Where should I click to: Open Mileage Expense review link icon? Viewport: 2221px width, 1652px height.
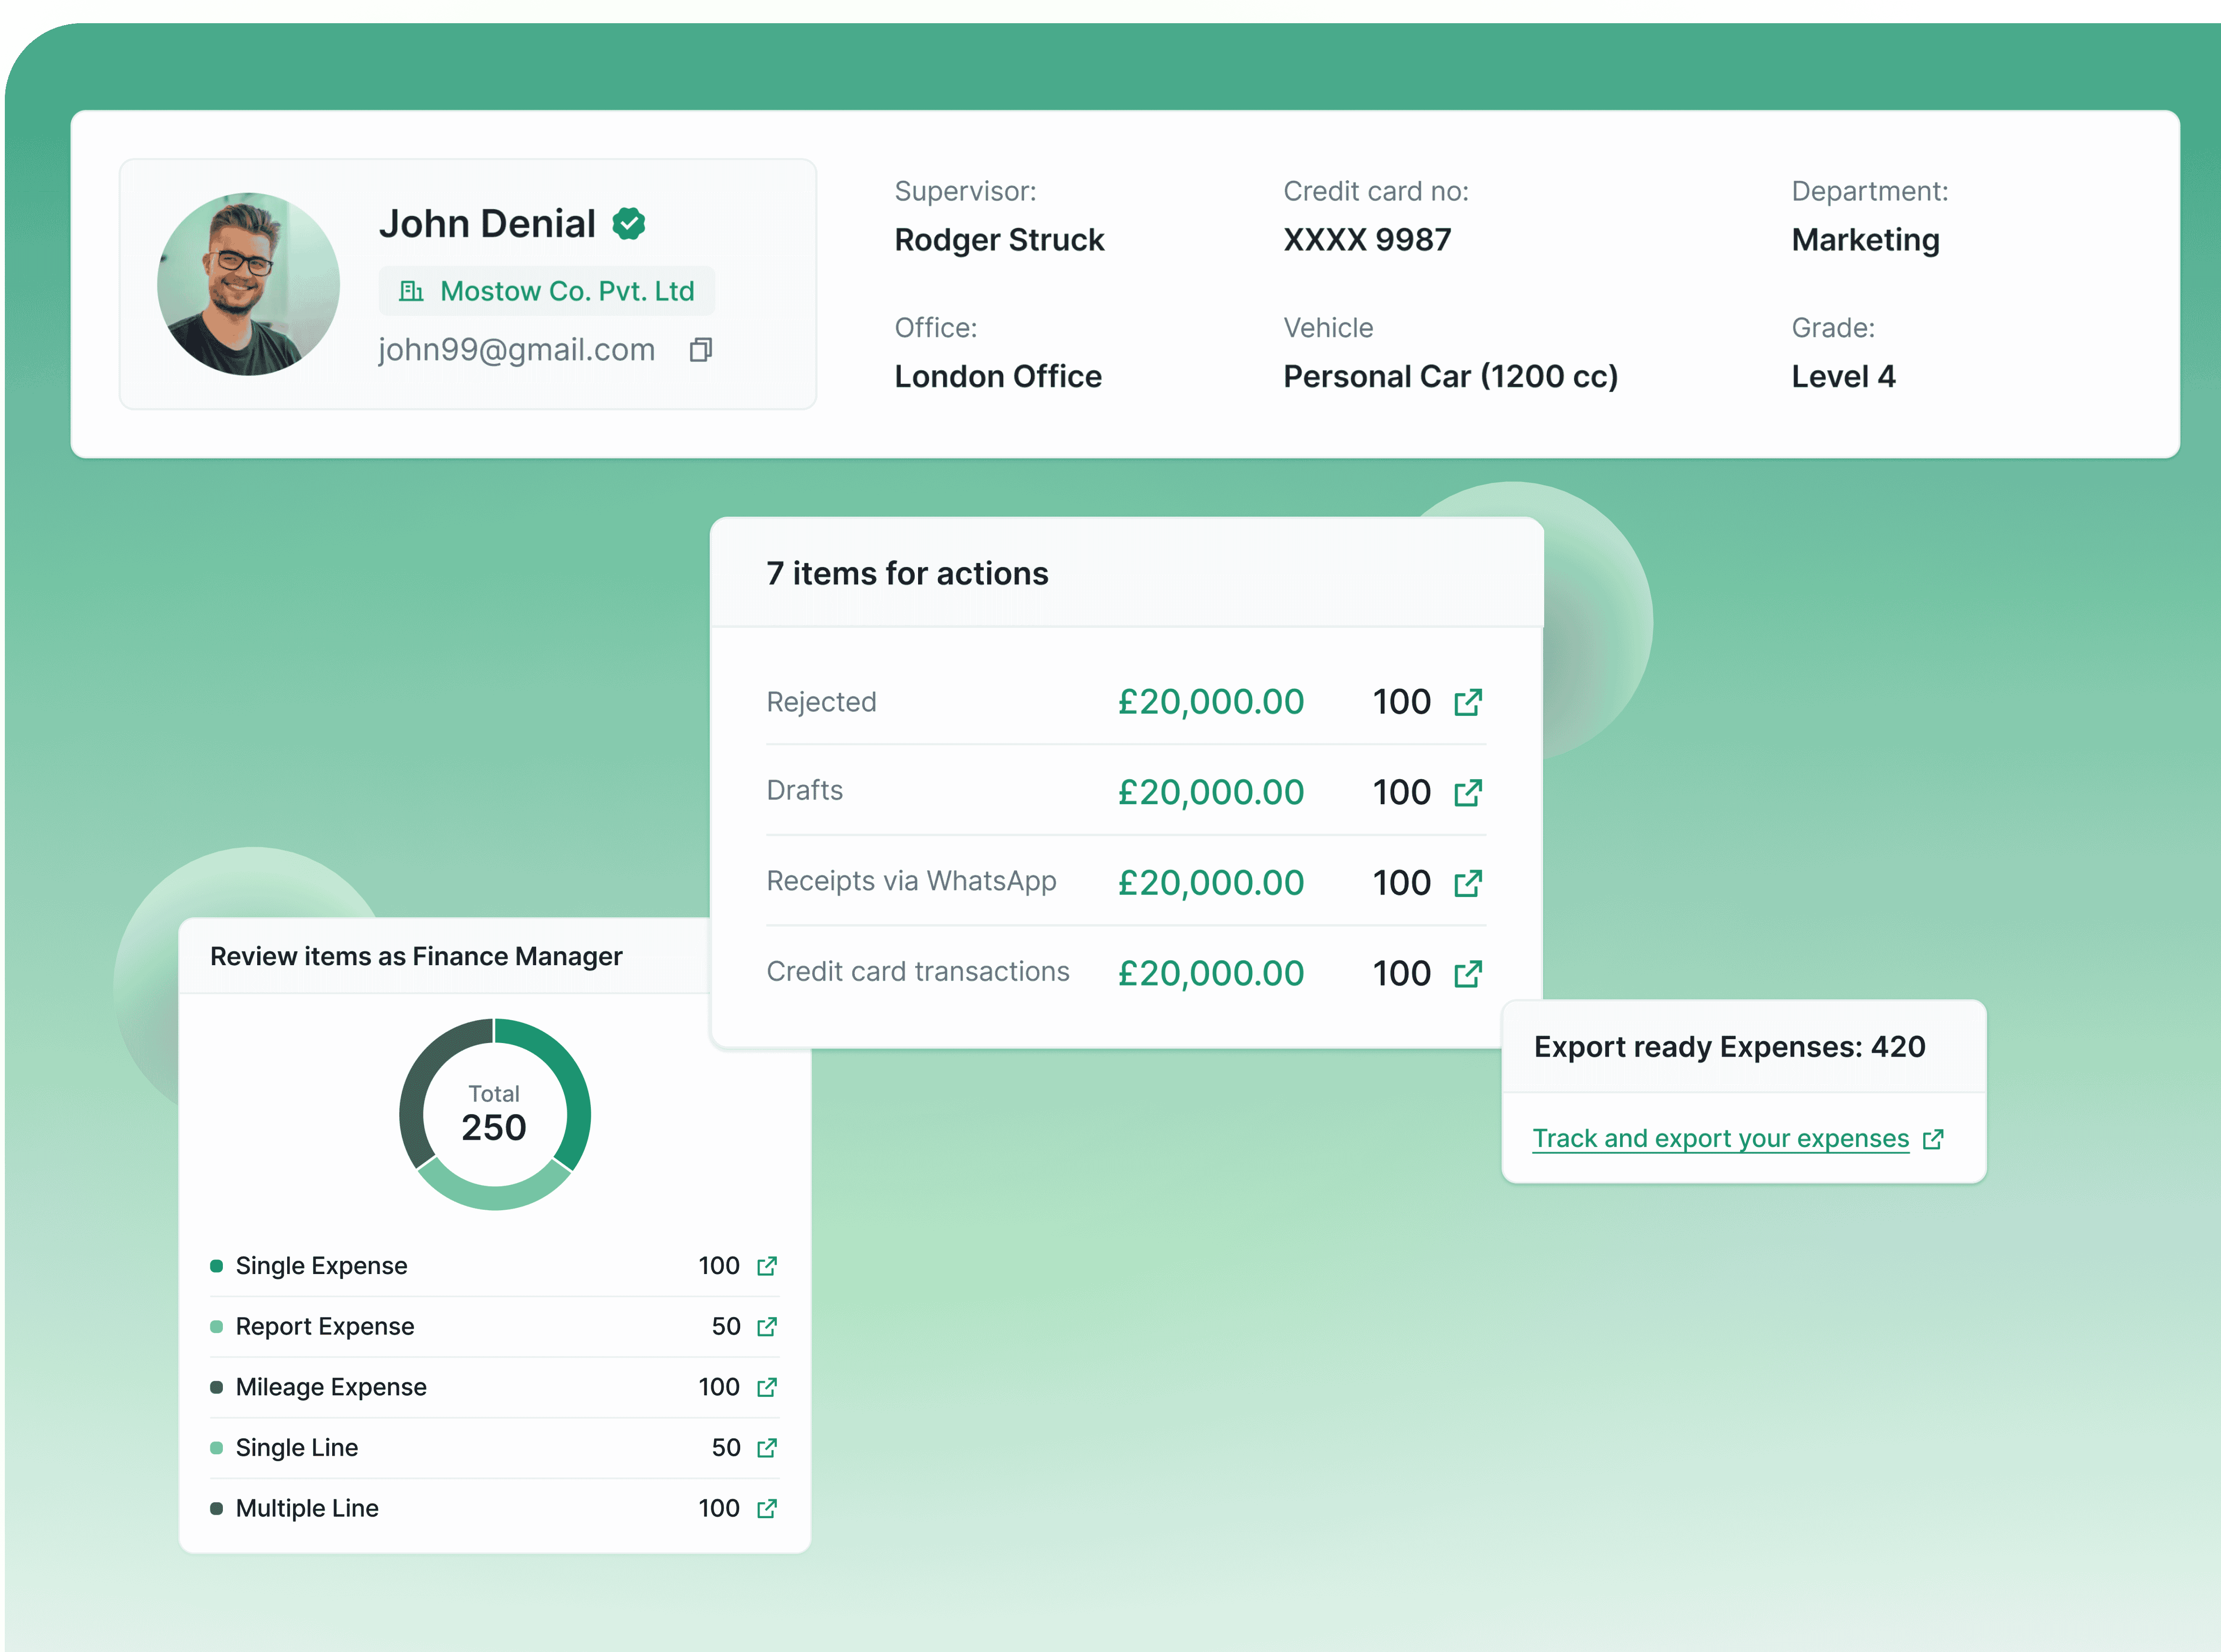point(767,1387)
